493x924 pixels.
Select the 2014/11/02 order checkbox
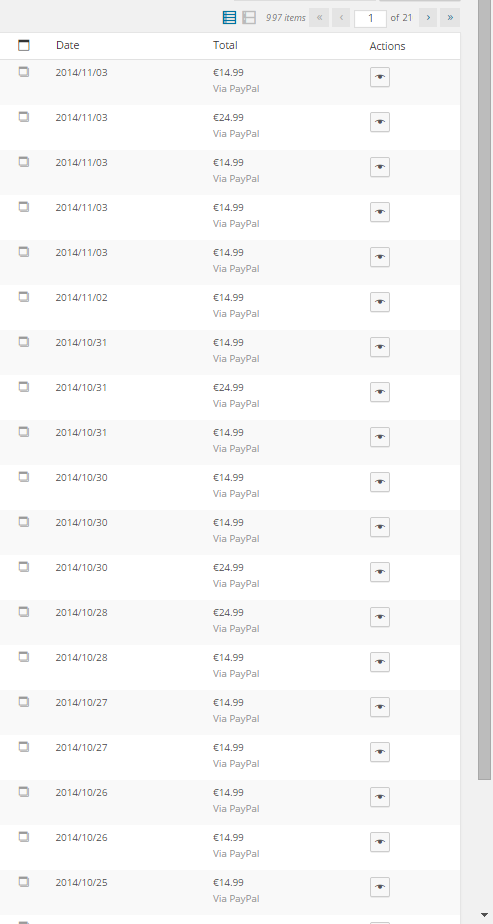[x=24, y=297]
